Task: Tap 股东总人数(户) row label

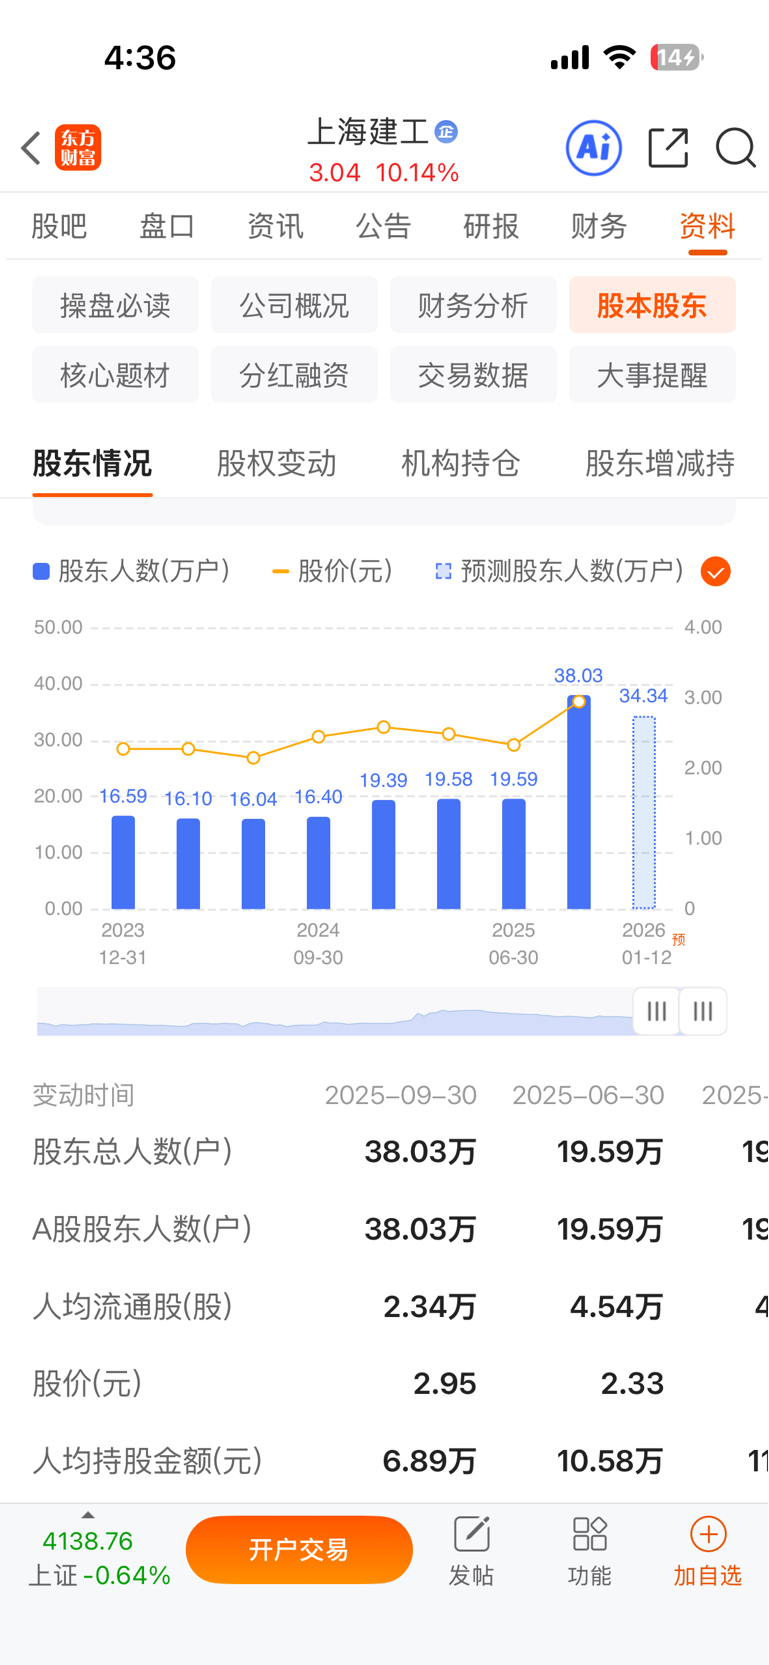Action: click(x=132, y=1151)
